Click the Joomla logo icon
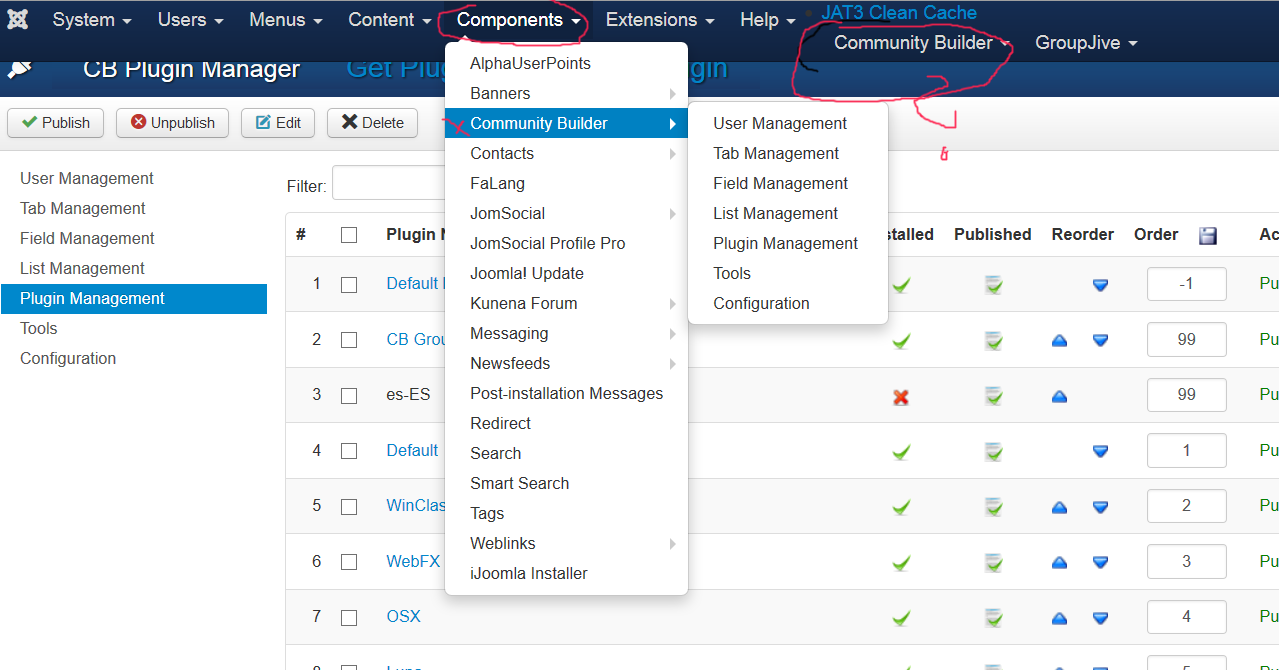 (x=17, y=20)
